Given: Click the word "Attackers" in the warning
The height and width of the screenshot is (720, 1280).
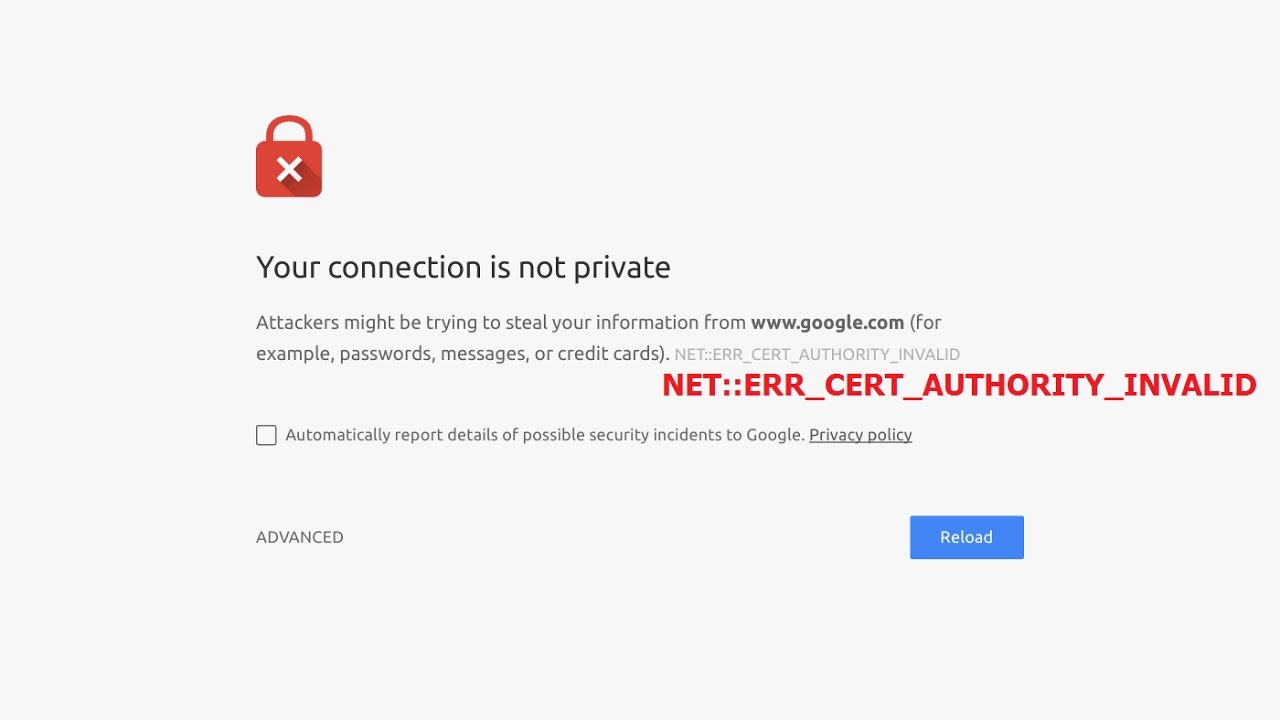Looking at the screenshot, I should (x=297, y=322).
